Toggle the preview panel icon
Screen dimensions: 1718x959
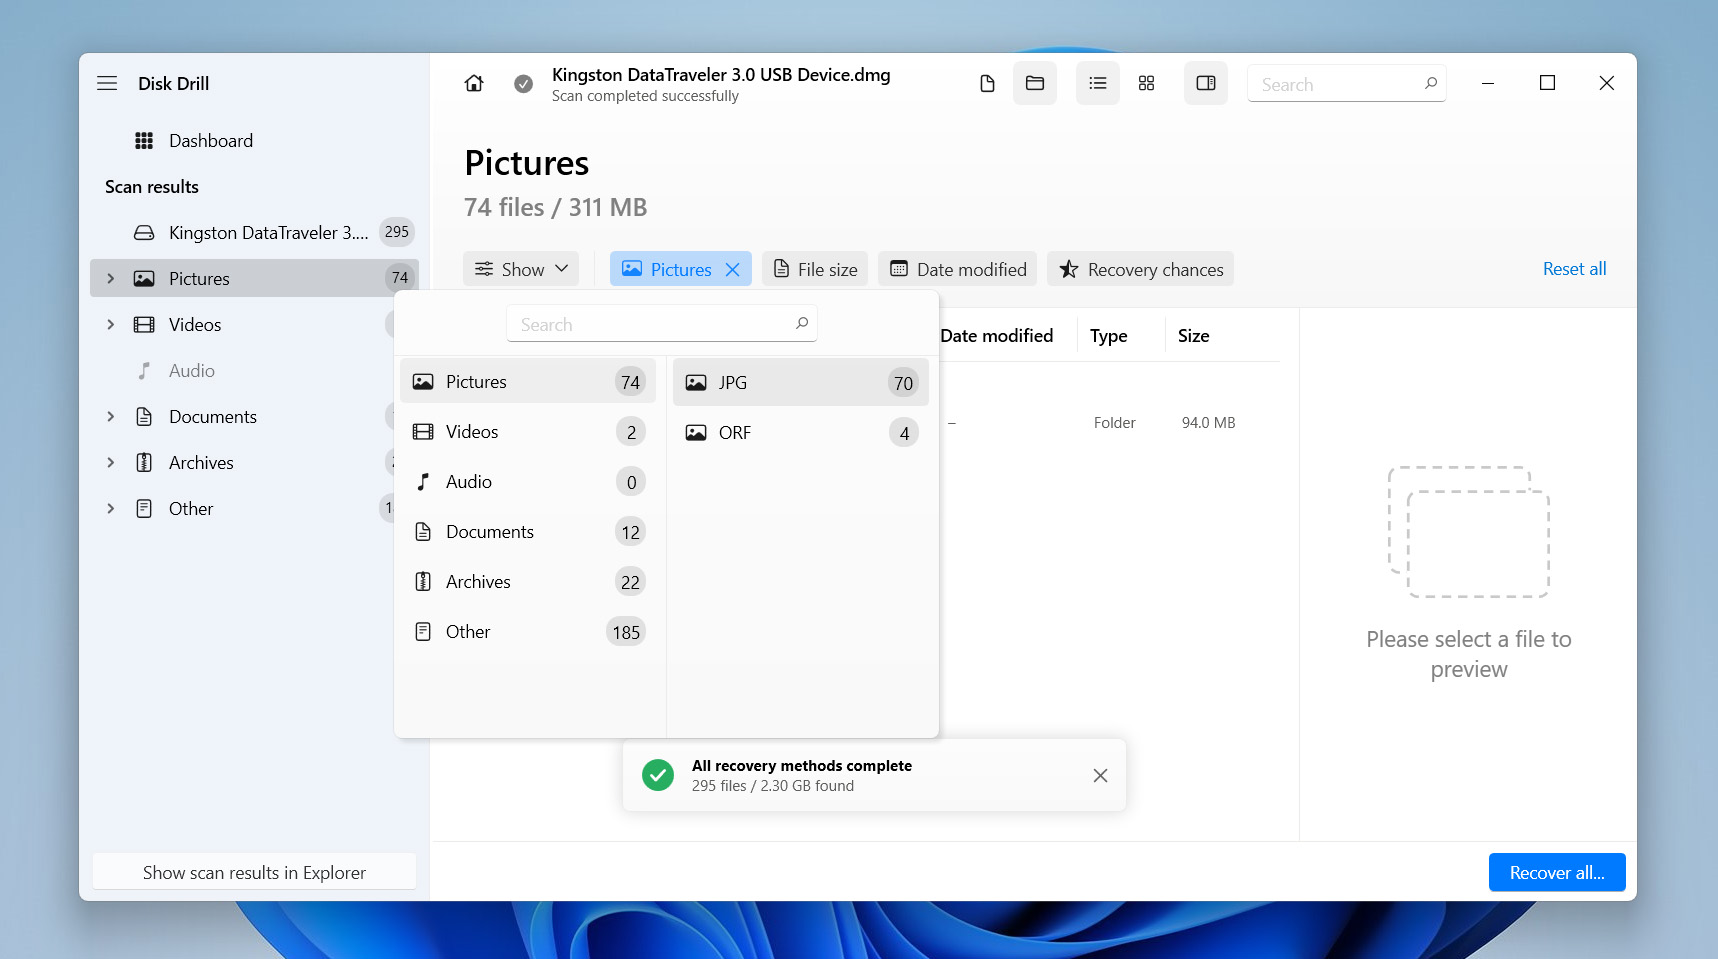[1206, 83]
